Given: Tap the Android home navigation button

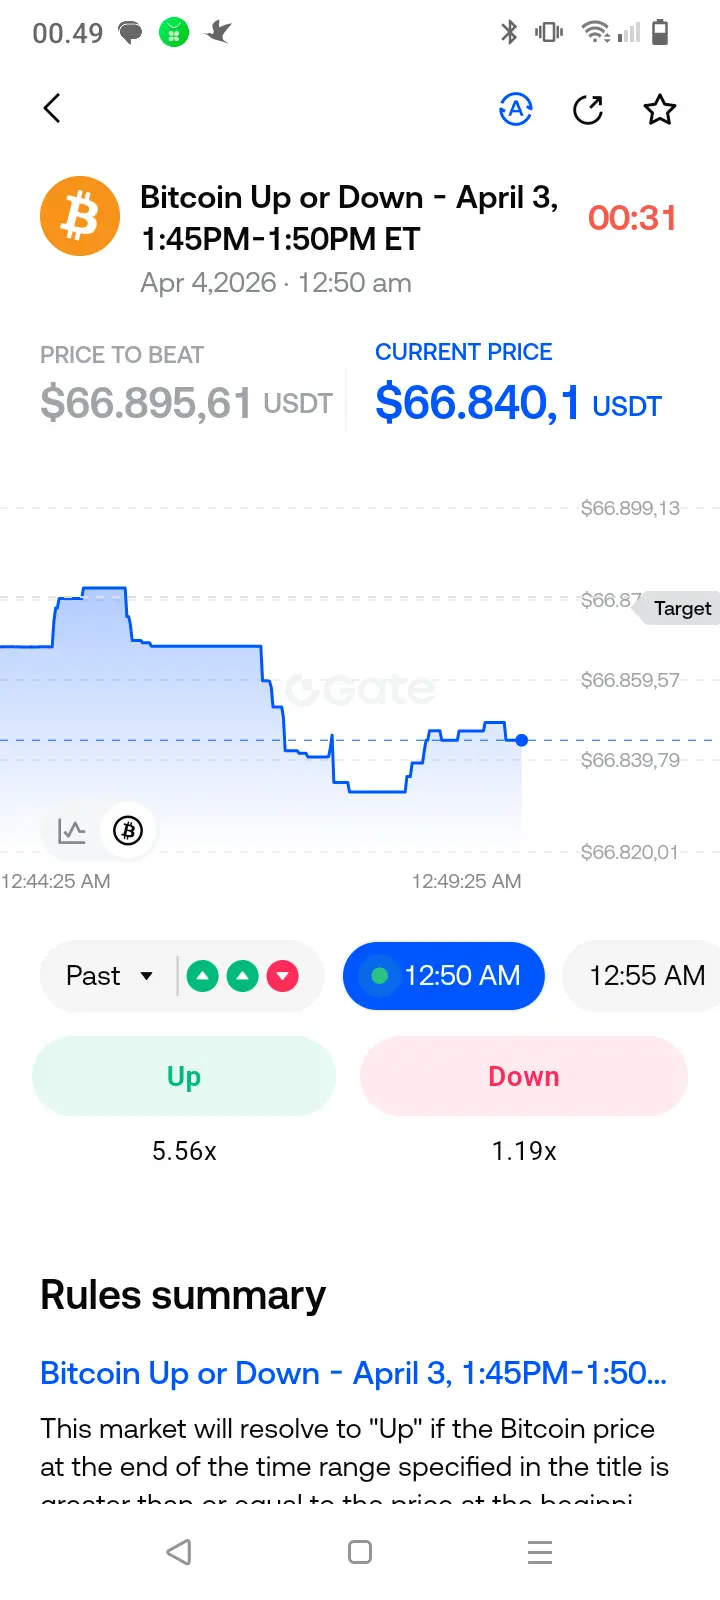Looking at the screenshot, I should 360,1552.
